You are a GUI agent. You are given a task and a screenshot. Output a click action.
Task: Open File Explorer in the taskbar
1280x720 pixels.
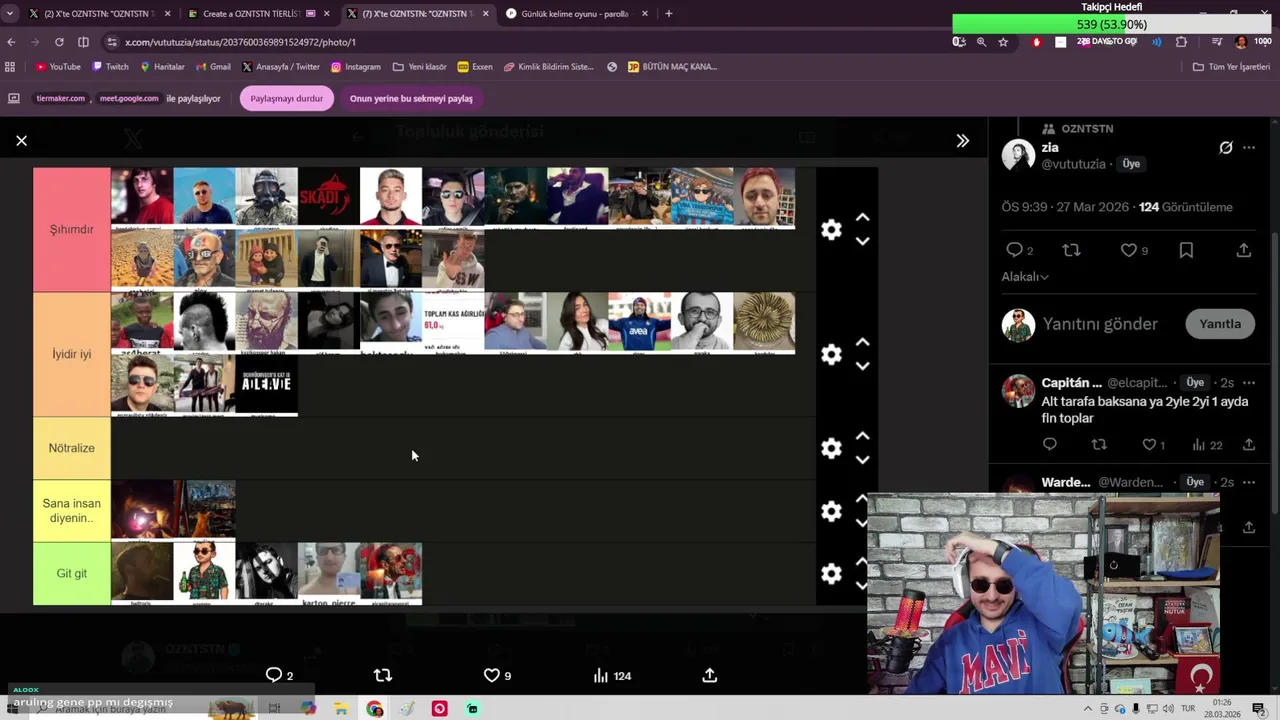(x=341, y=709)
